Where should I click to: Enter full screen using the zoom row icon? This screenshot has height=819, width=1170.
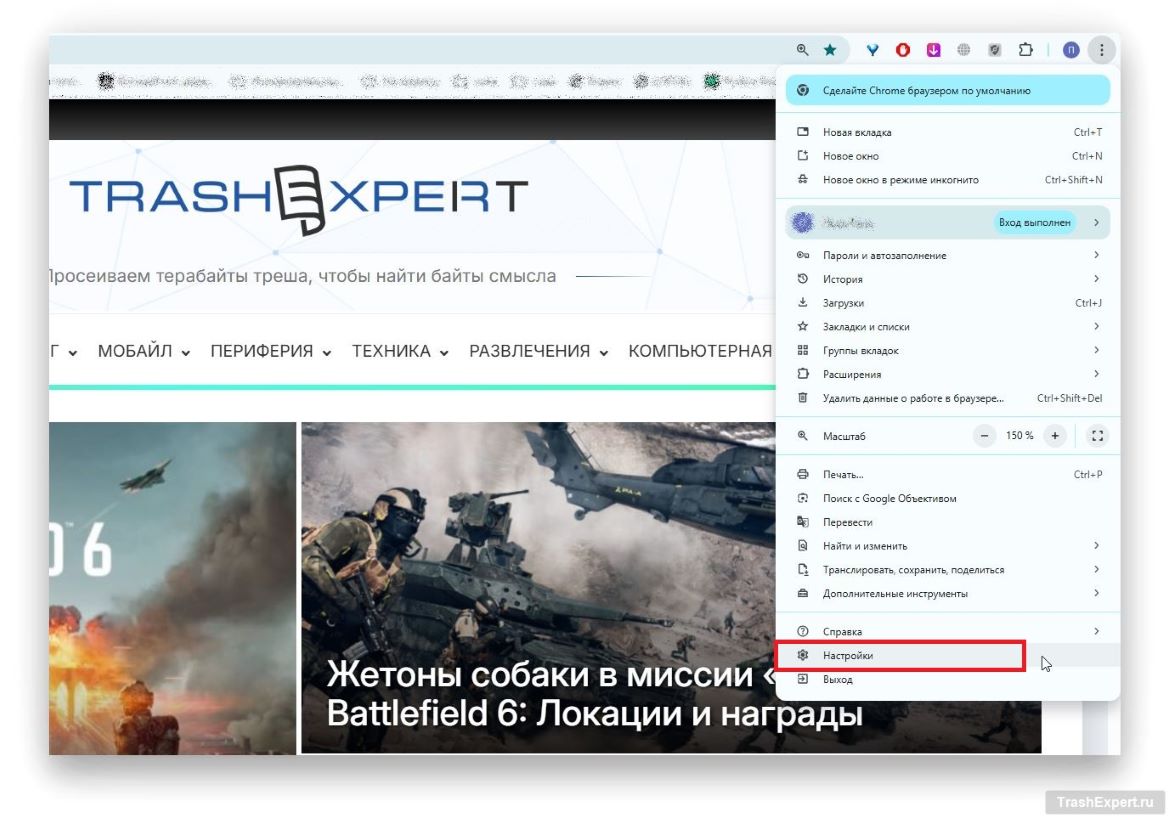pos(1097,436)
